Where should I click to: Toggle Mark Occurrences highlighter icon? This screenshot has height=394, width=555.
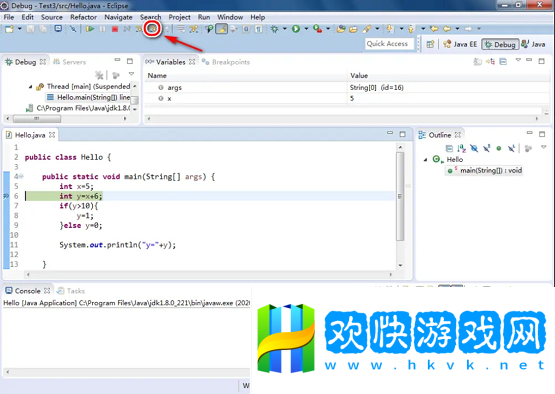(222, 29)
